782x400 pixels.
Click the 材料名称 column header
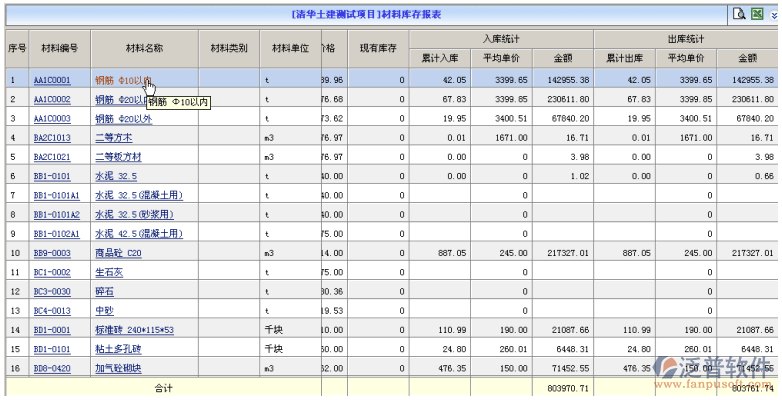coord(145,48)
